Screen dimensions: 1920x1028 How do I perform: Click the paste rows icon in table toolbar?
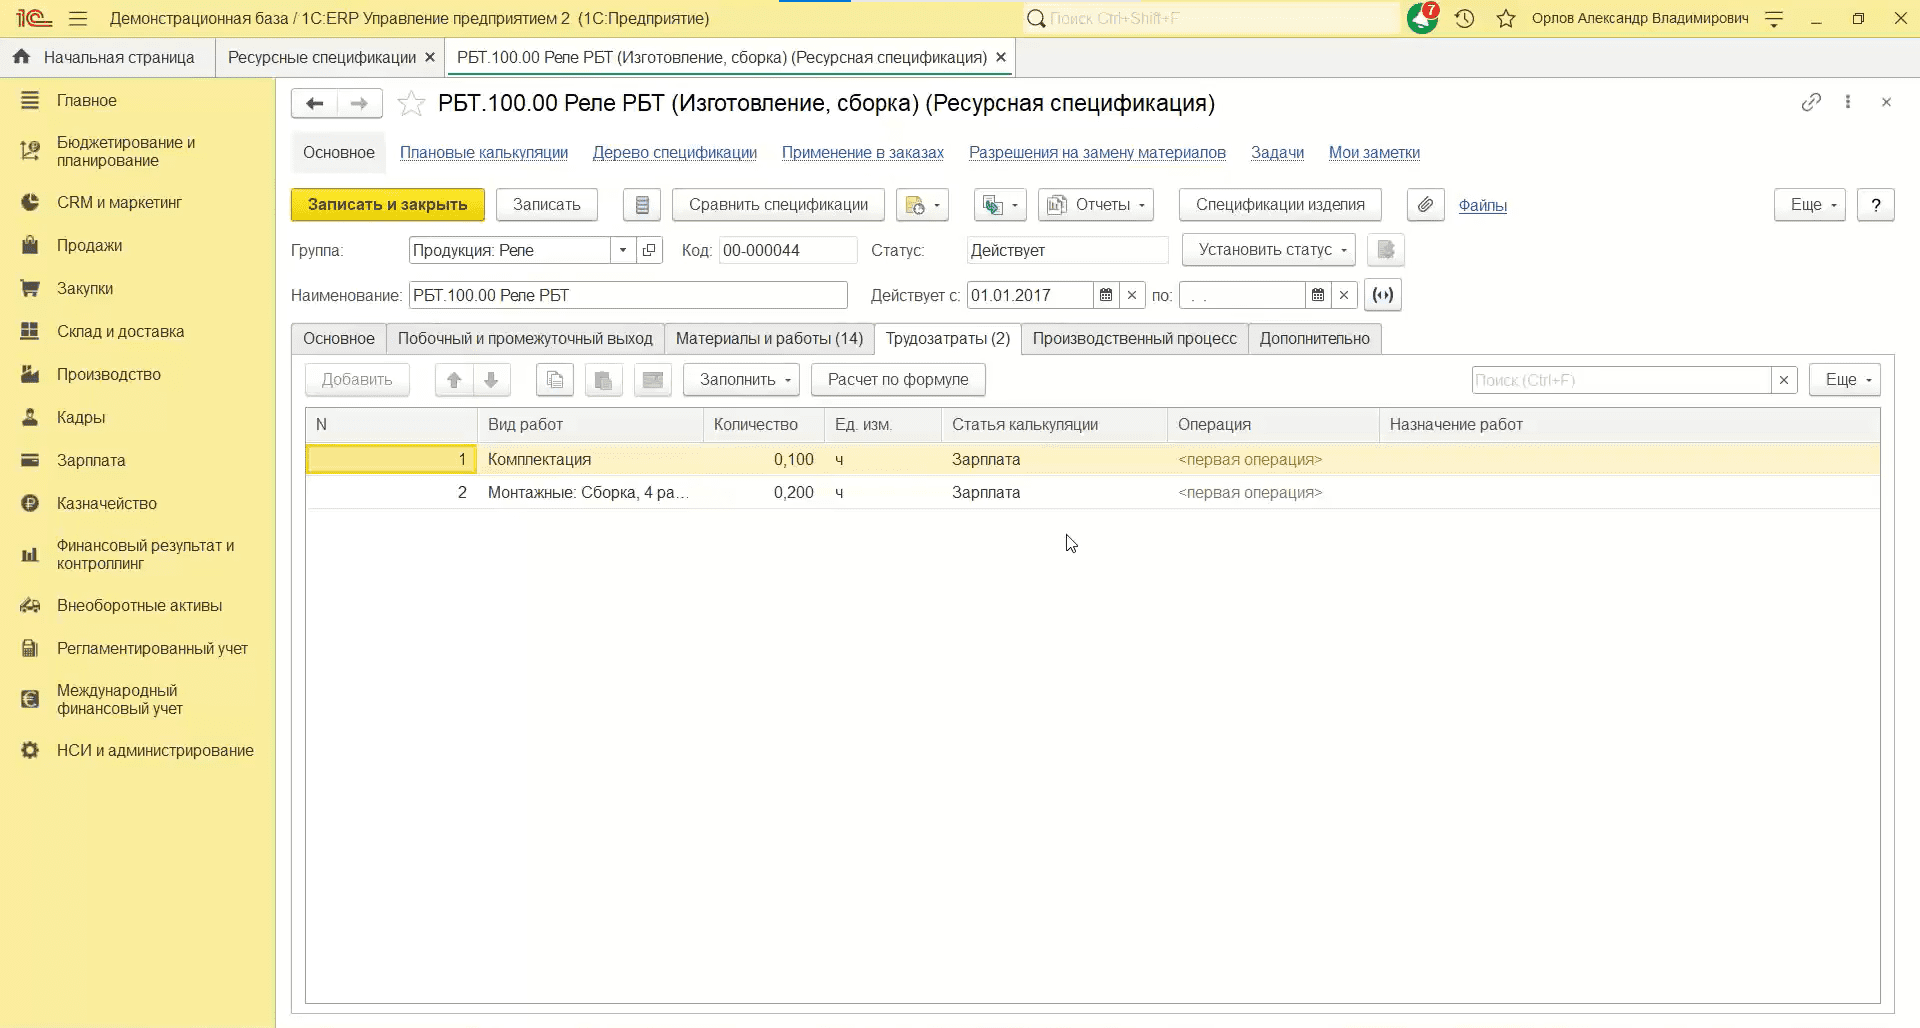tap(604, 380)
